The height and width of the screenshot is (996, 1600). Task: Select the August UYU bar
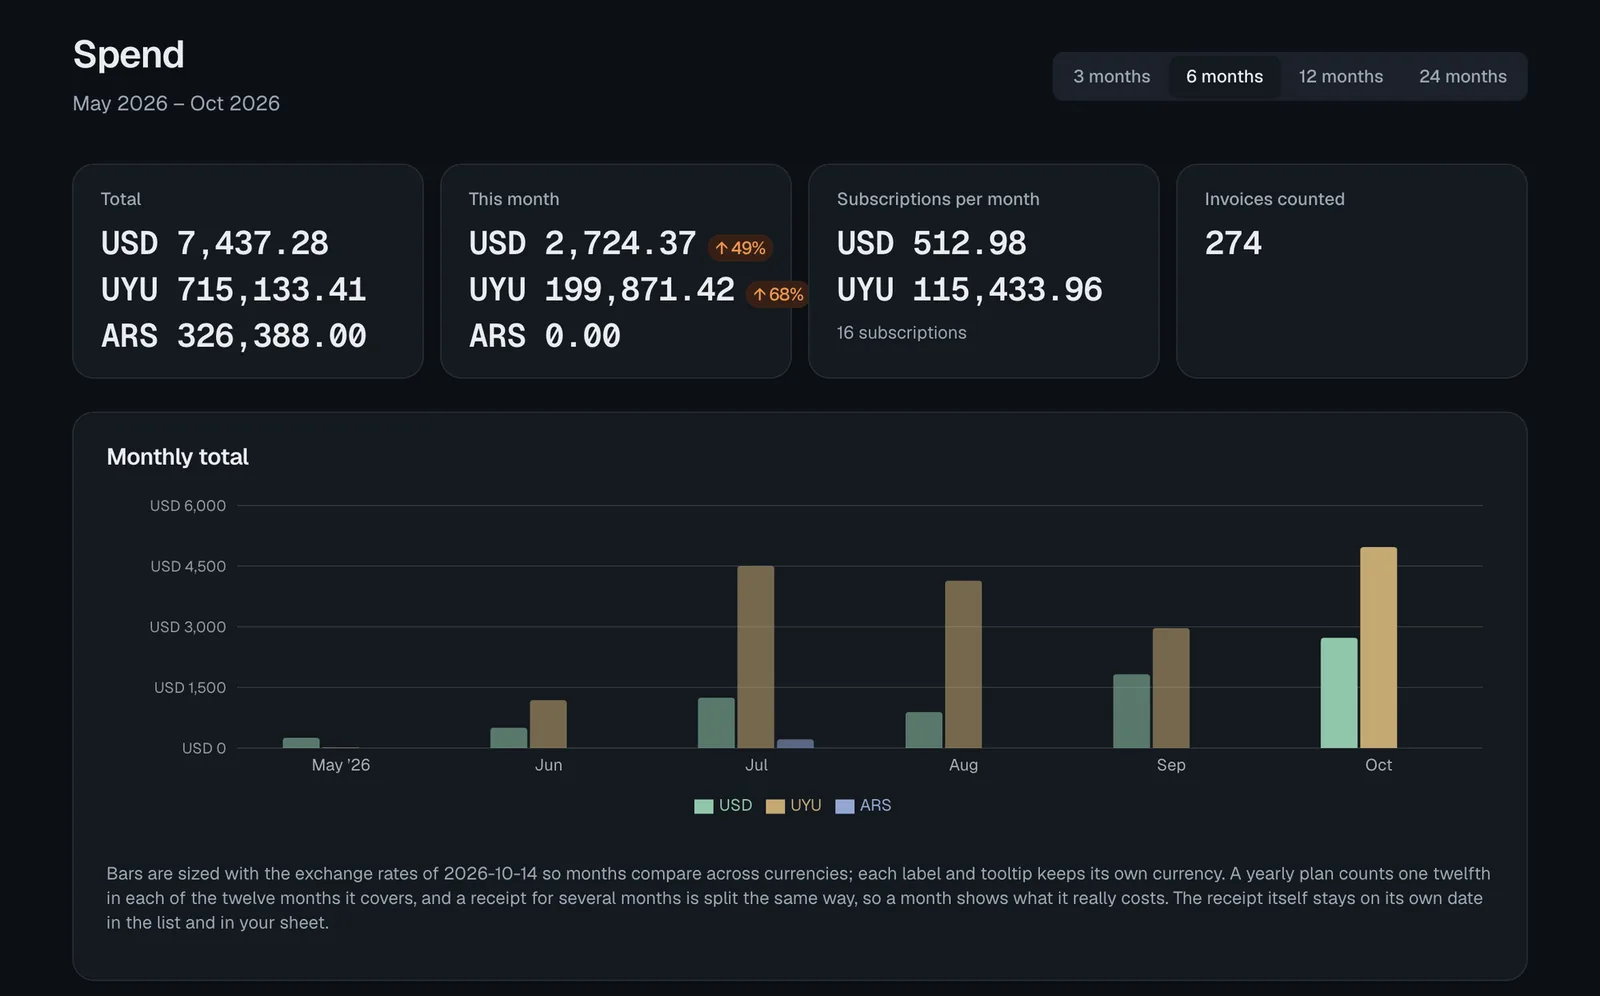(x=963, y=665)
